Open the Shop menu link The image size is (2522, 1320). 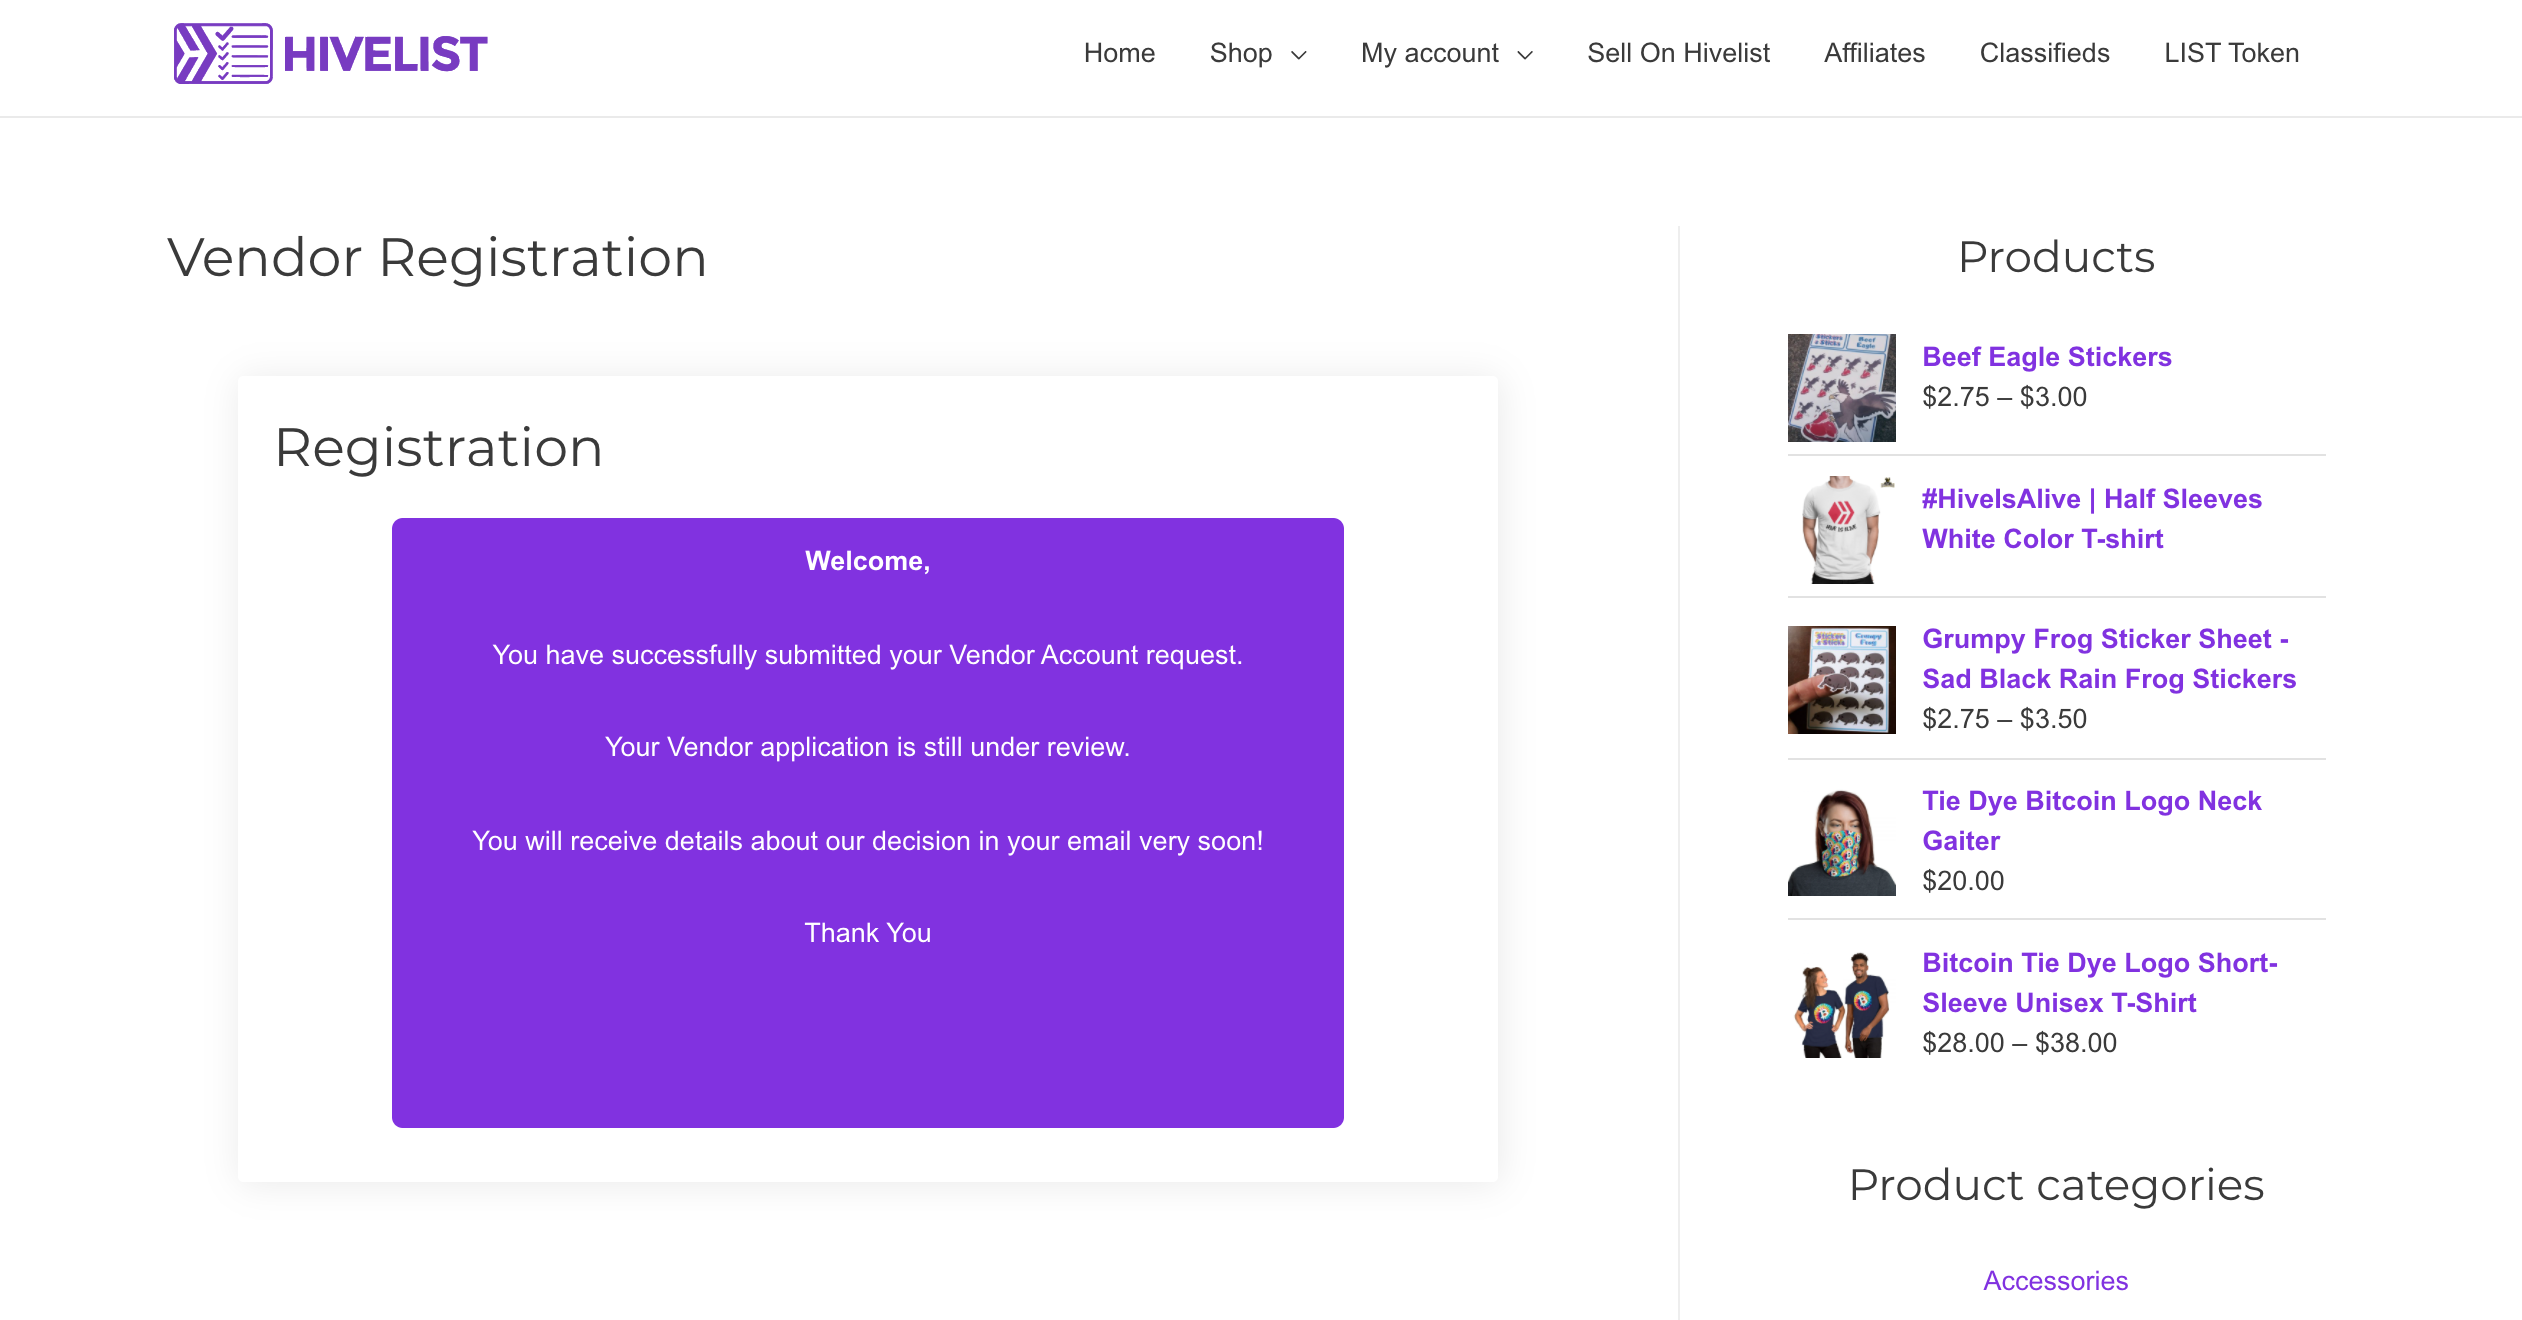[x=1240, y=53]
